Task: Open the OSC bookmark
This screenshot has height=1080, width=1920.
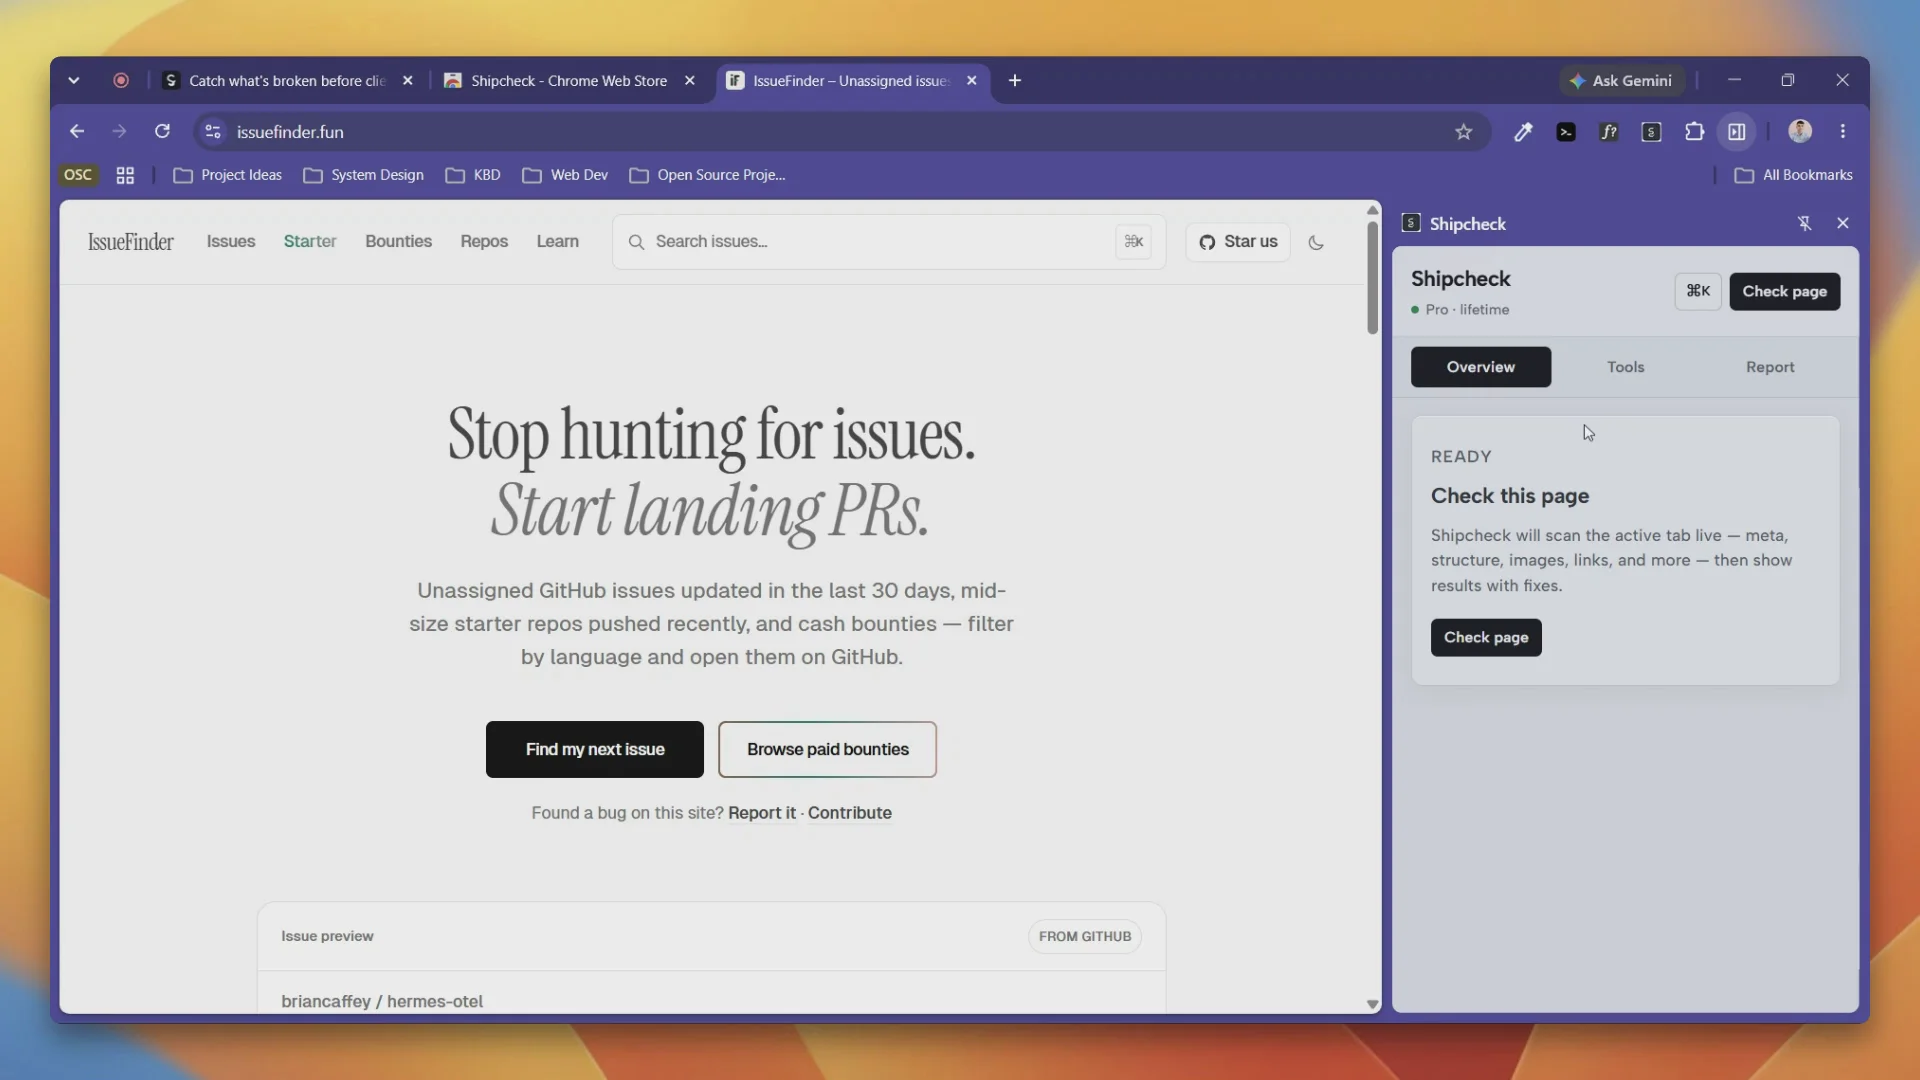Action: (78, 175)
